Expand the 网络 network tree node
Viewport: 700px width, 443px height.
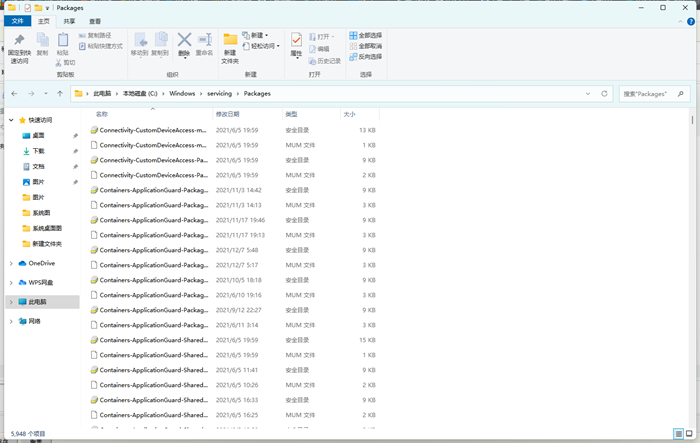click(11, 321)
